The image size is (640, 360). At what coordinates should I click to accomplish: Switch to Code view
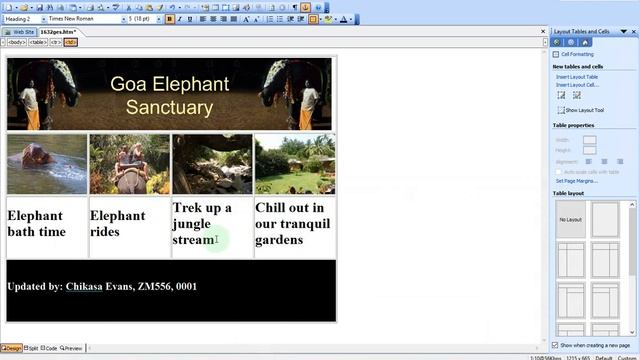pyautogui.click(x=49, y=348)
